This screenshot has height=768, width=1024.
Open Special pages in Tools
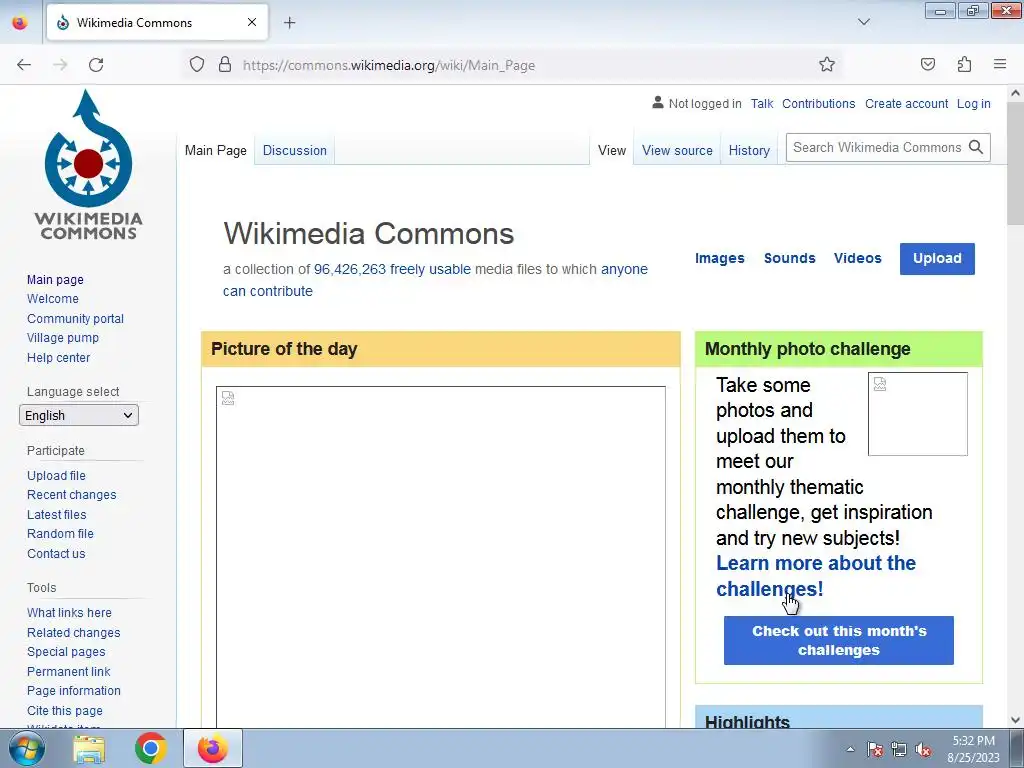66,652
